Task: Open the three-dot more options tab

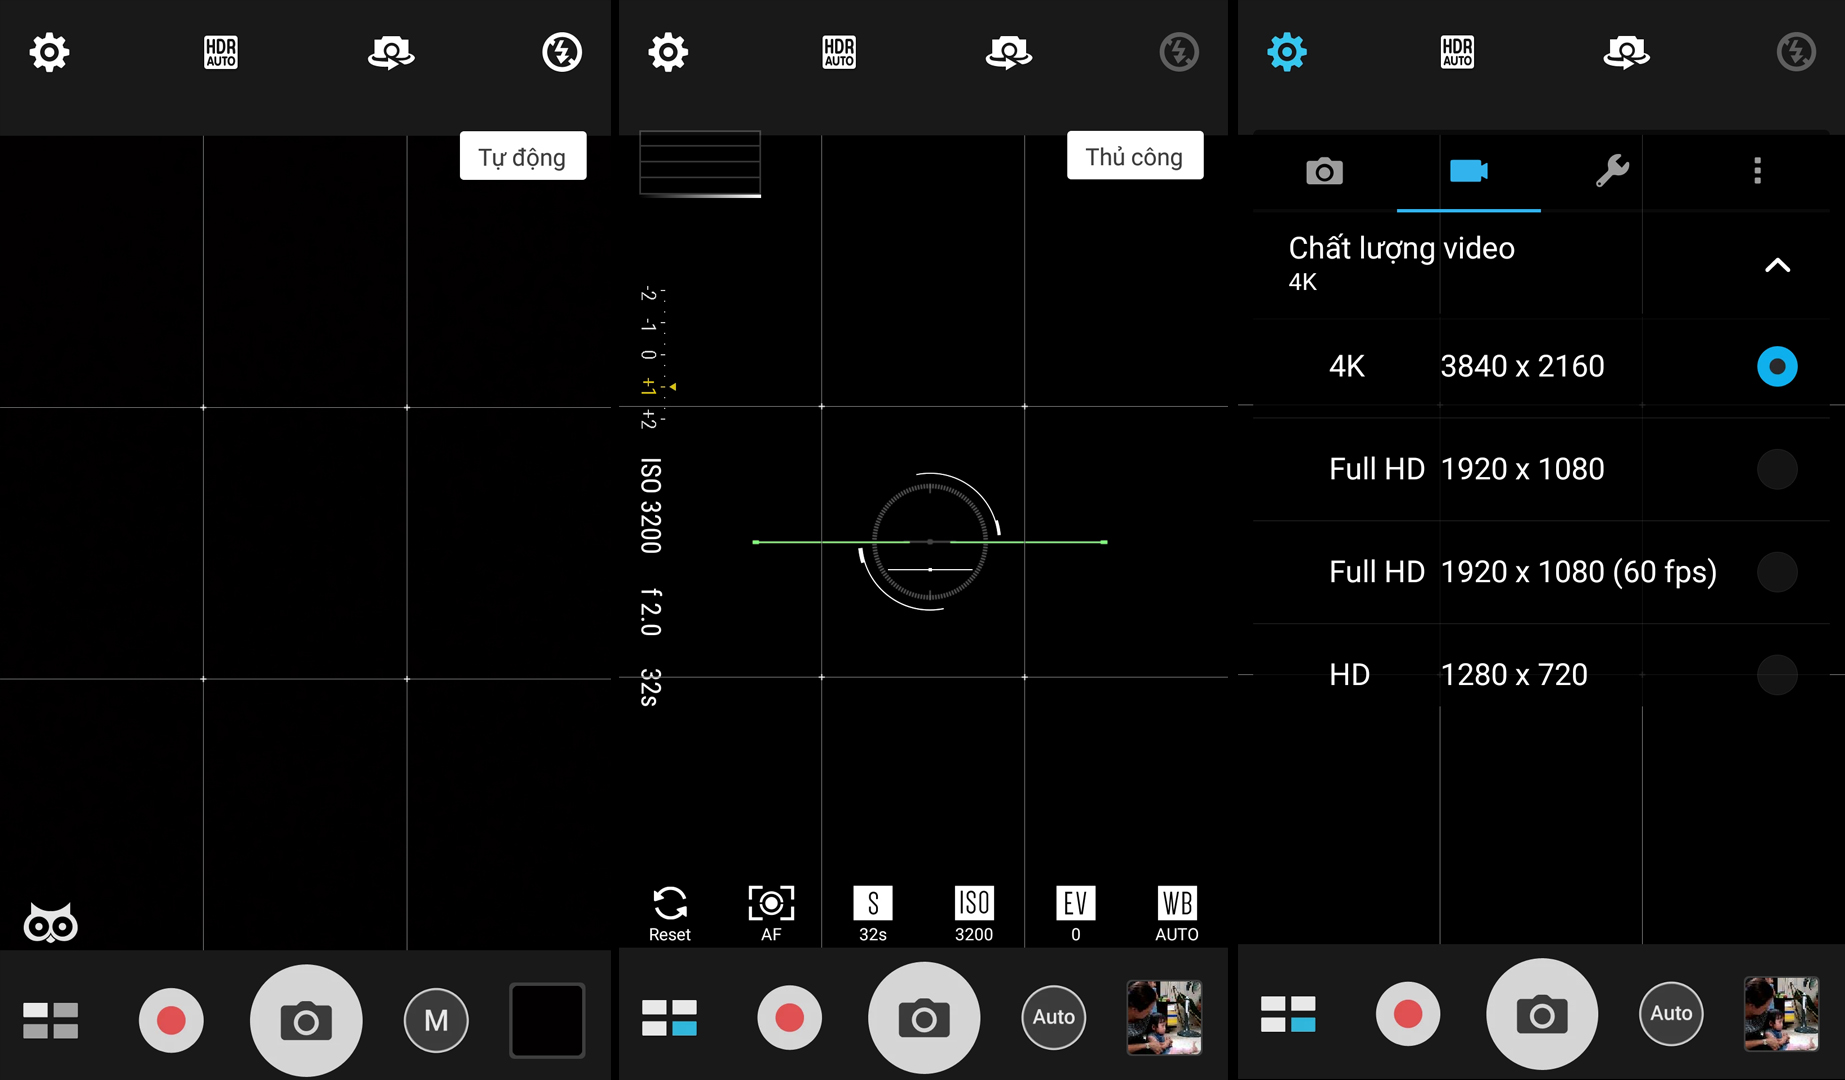Action: coord(1757,171)
